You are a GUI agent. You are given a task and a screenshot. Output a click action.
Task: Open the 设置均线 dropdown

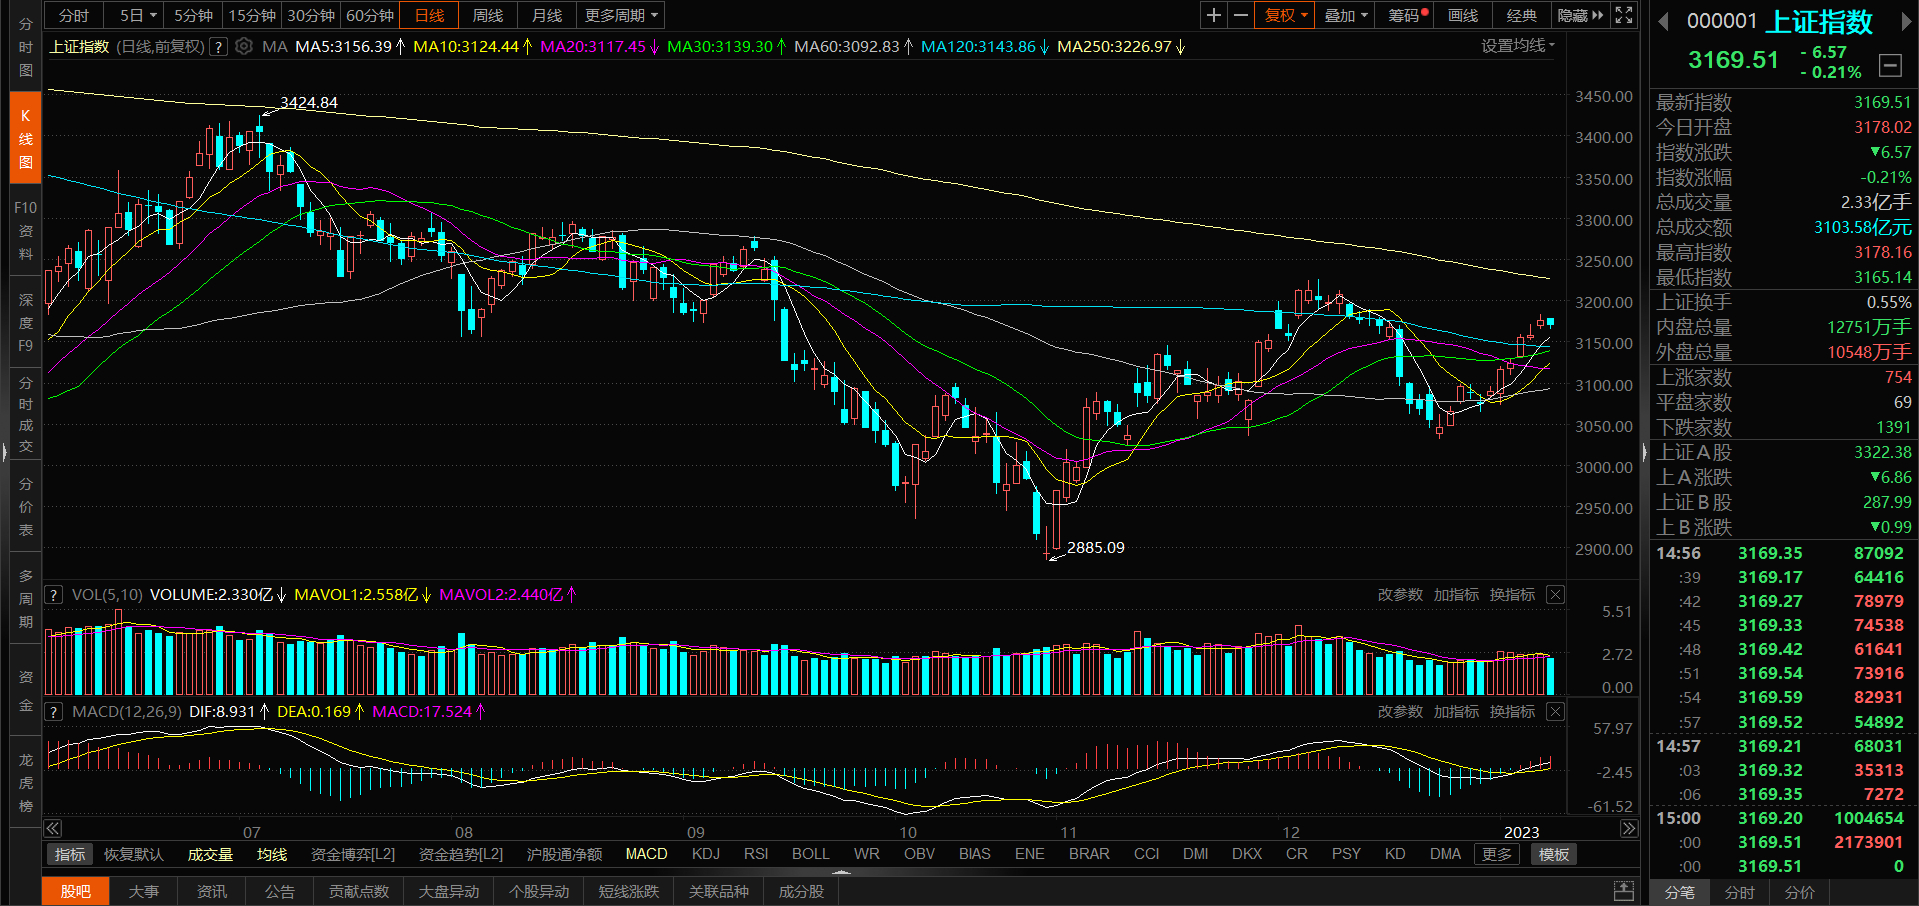1517,46
